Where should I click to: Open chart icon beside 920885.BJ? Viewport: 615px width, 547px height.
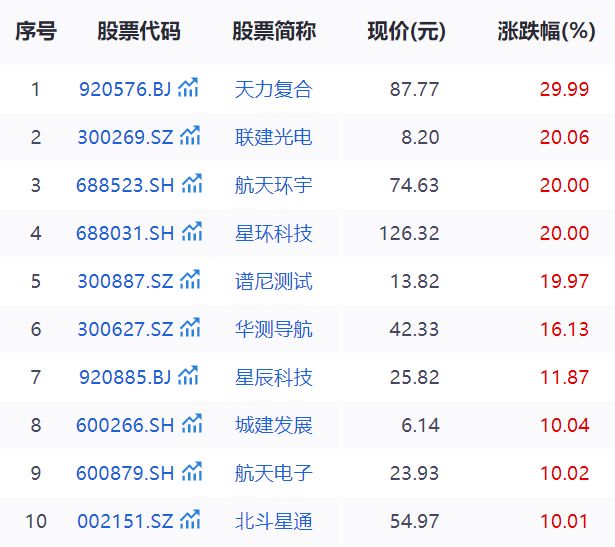188,376
